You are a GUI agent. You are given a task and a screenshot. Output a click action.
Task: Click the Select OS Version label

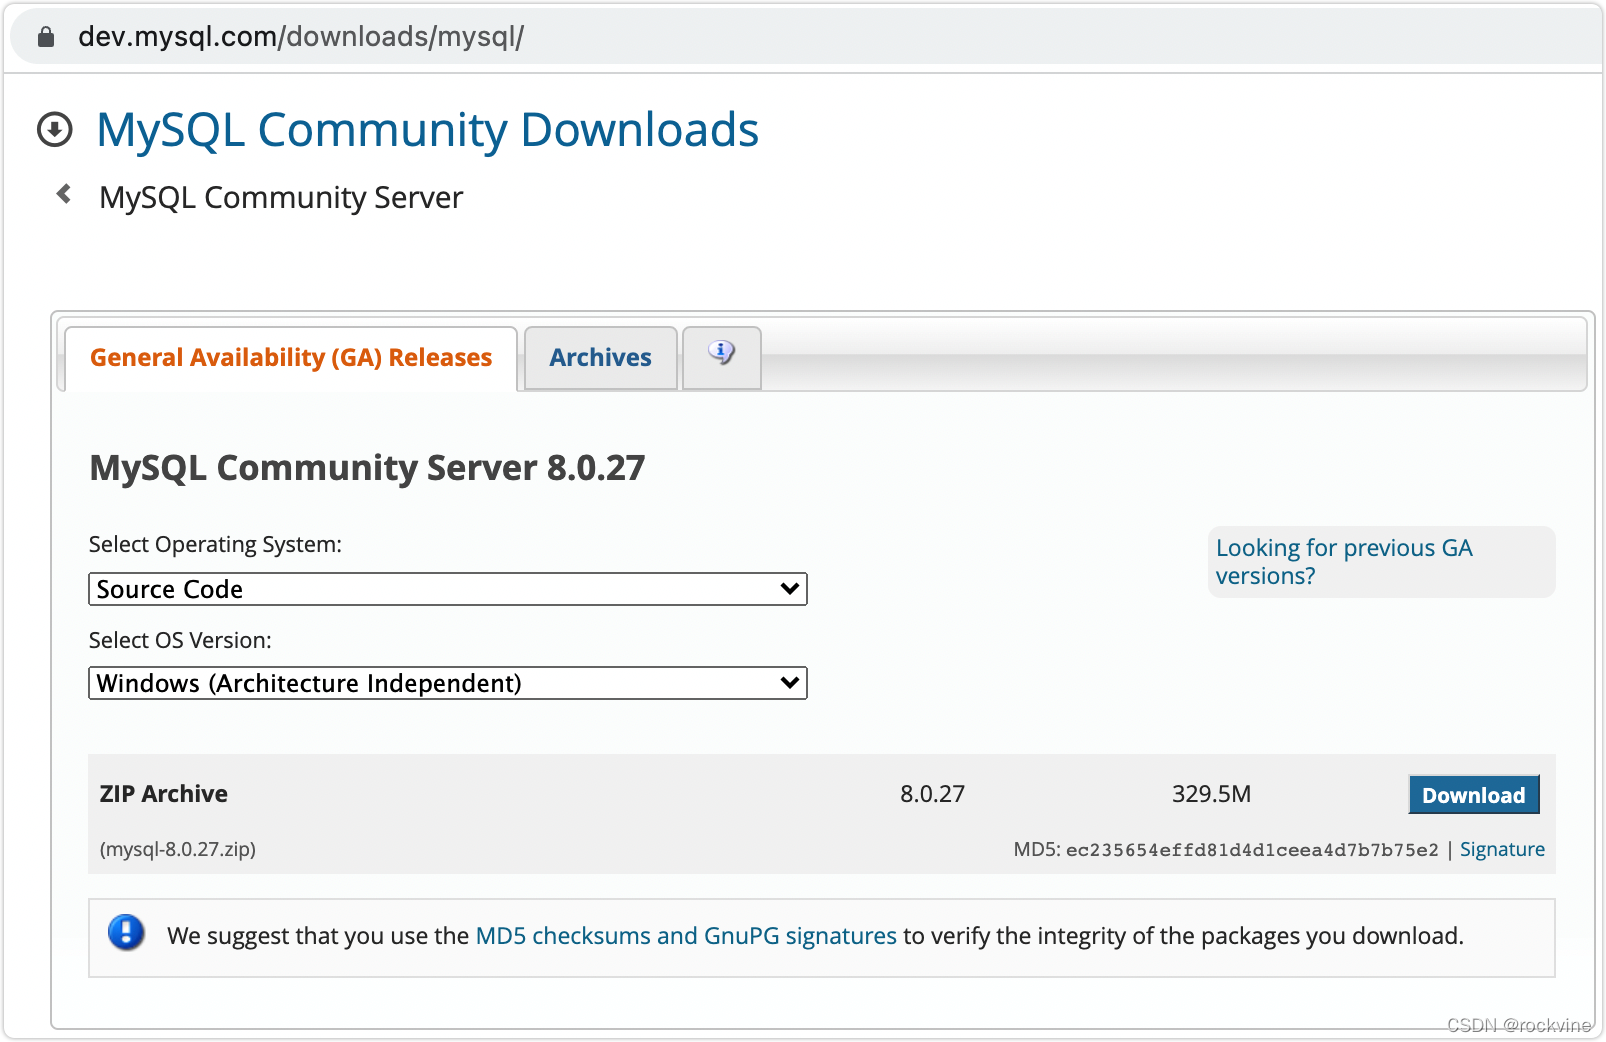pyautogui.click(x=180, y=640)
